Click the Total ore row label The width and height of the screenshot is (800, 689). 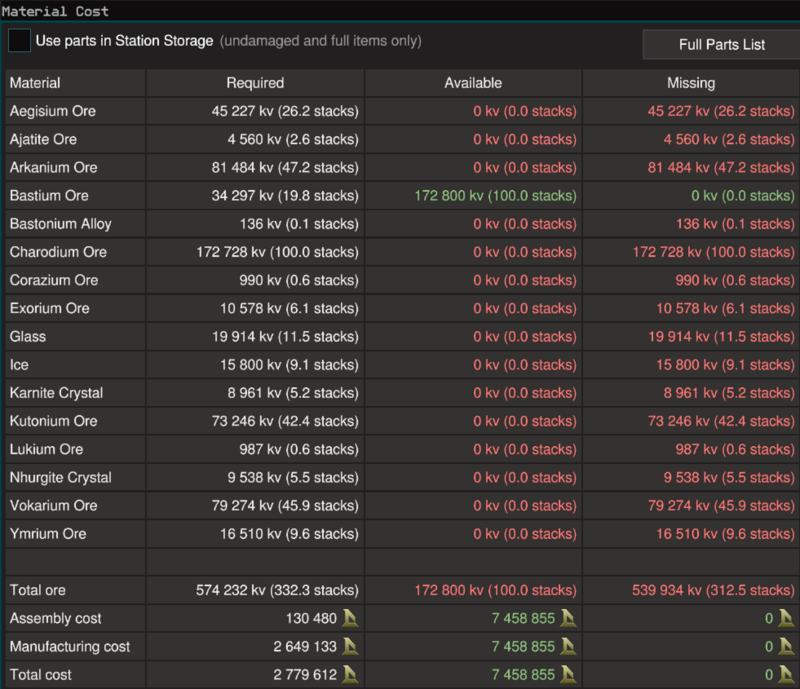pos(38,590)
